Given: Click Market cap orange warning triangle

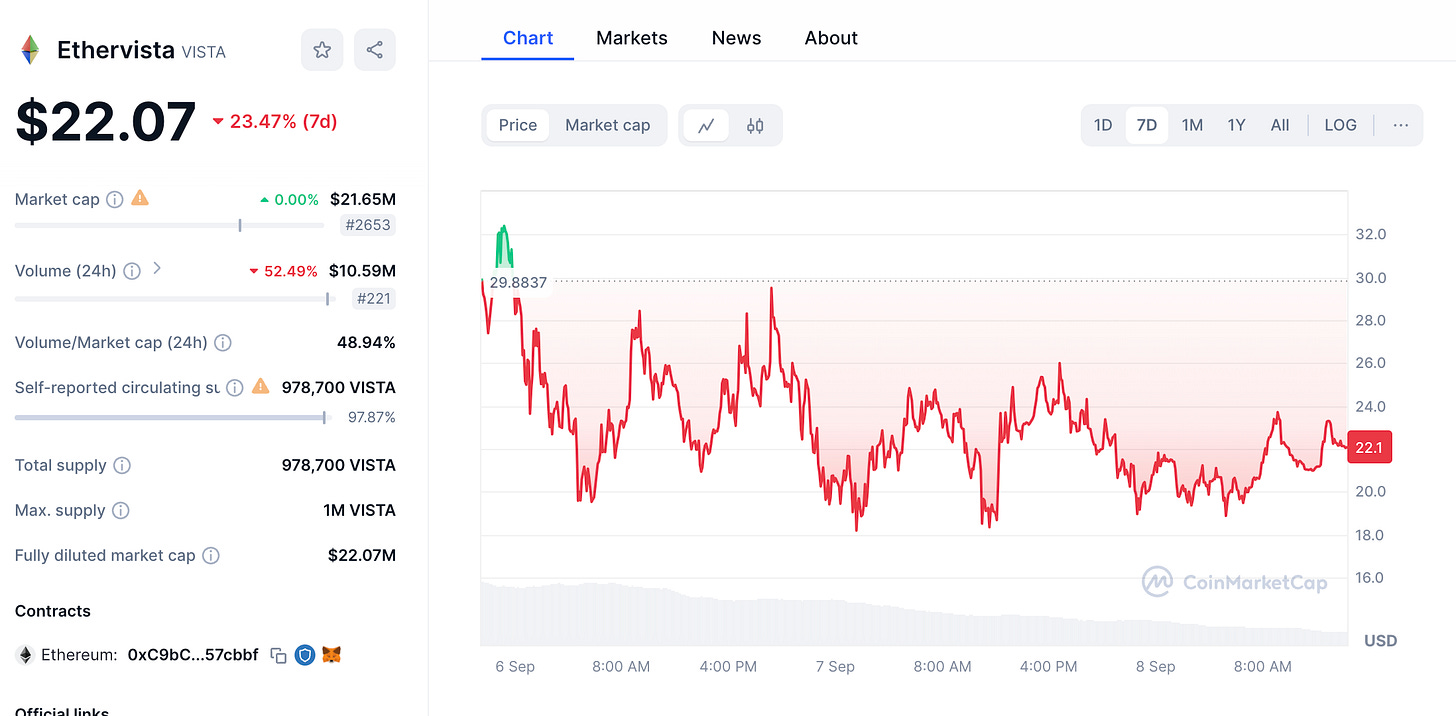Looking at the screenshot, I should click(x=140, y=198).
